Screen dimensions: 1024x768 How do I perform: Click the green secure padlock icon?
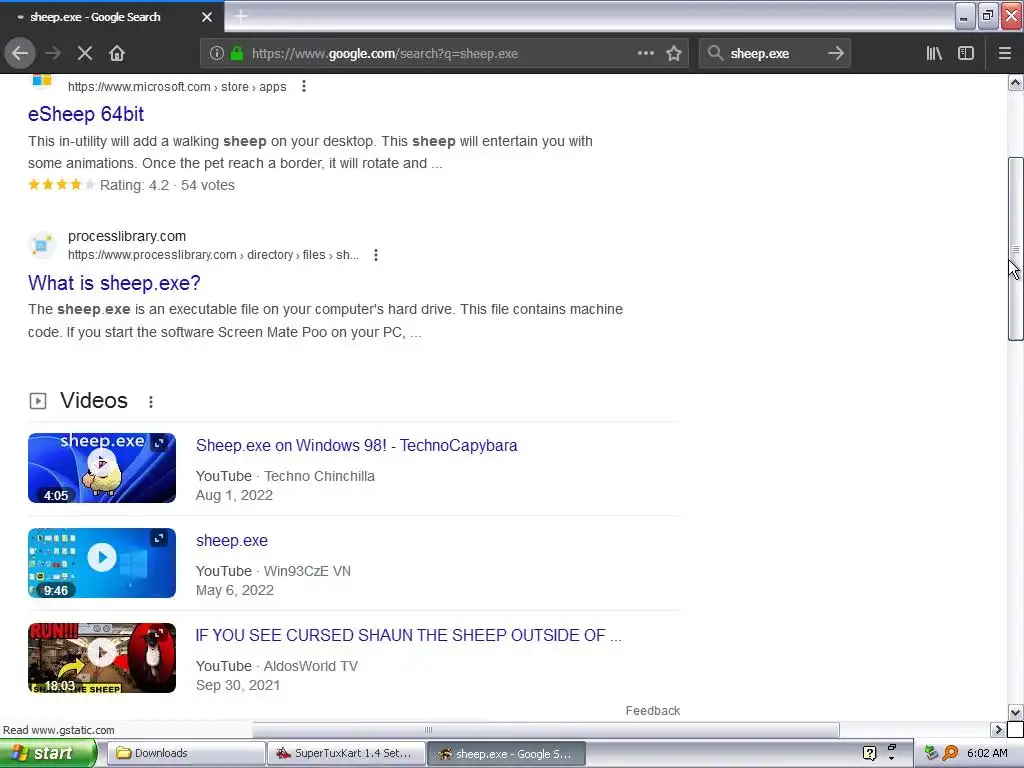[x=236, y=54]
